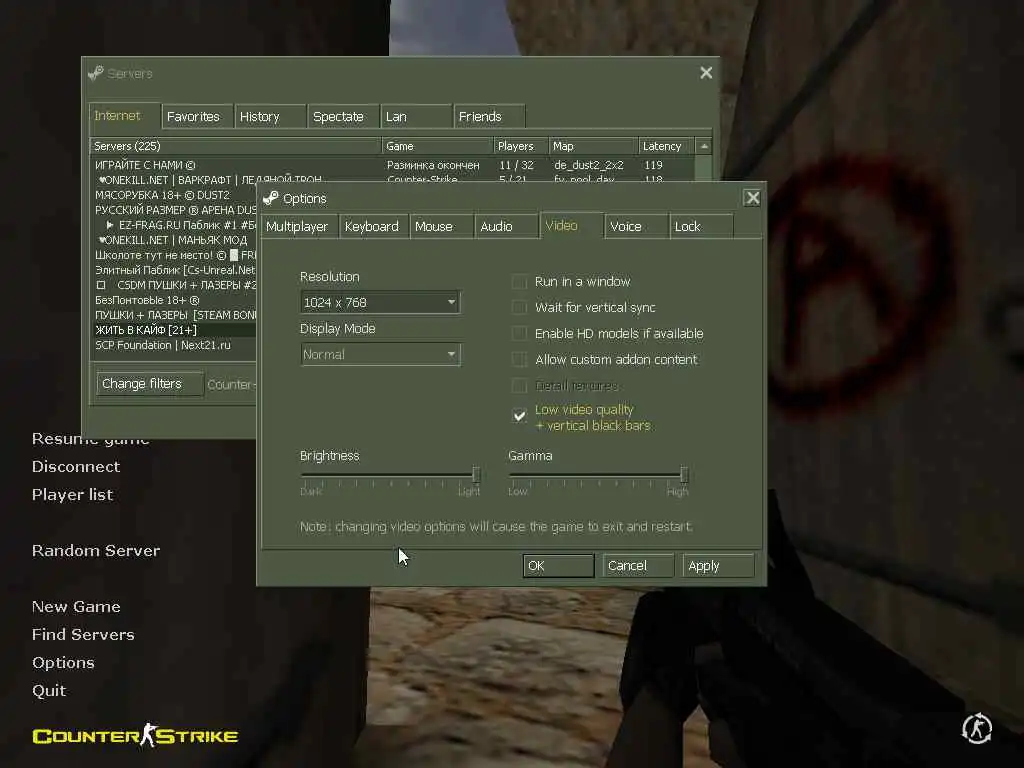Sort server list by Game column
1024x768 pixels.
(437, 146)
